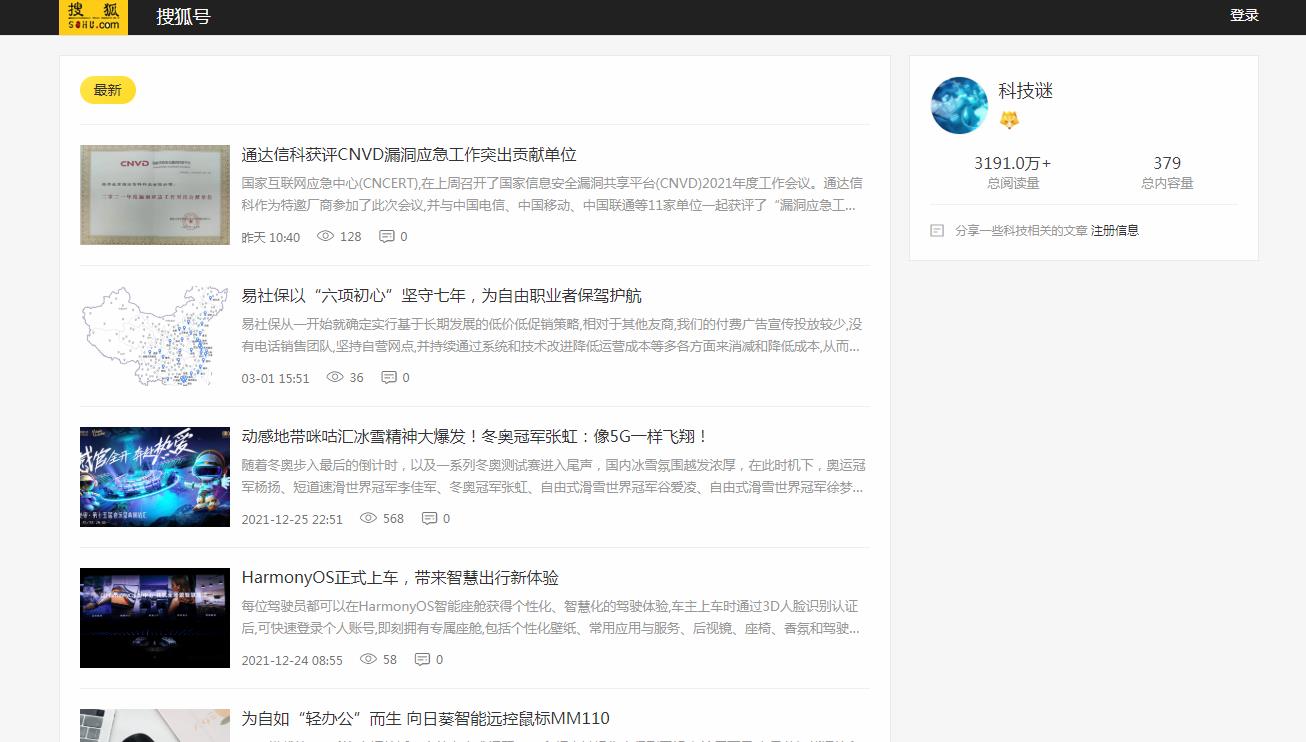Click the comment icon for the 动感地带 article
The image size is (1306, 742).
click(430, 519)
